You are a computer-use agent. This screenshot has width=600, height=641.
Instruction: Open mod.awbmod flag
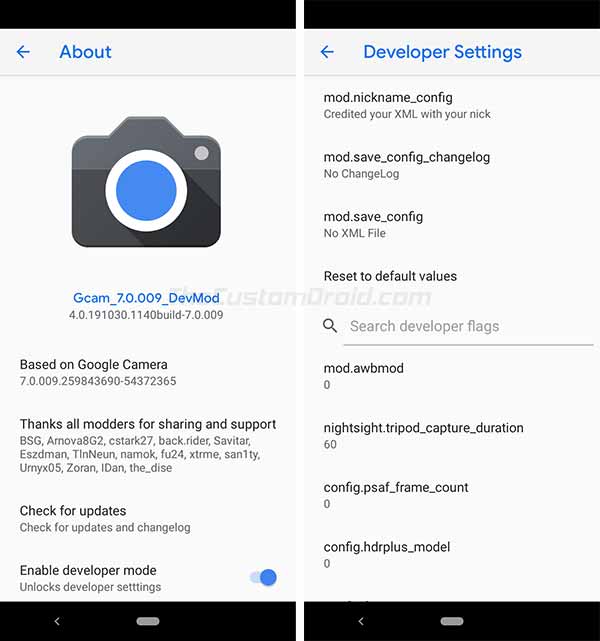point(452,376)
